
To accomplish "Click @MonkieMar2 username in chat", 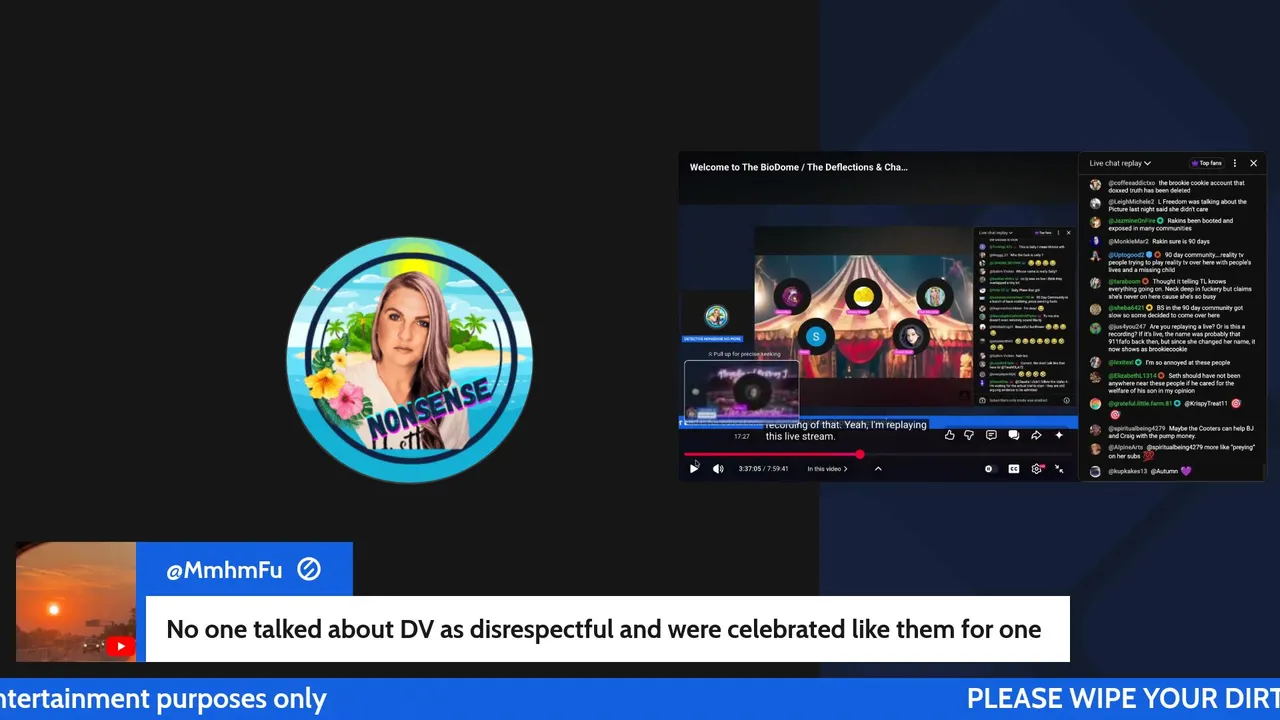I will pyautogui.click(x=1128, y=241).
